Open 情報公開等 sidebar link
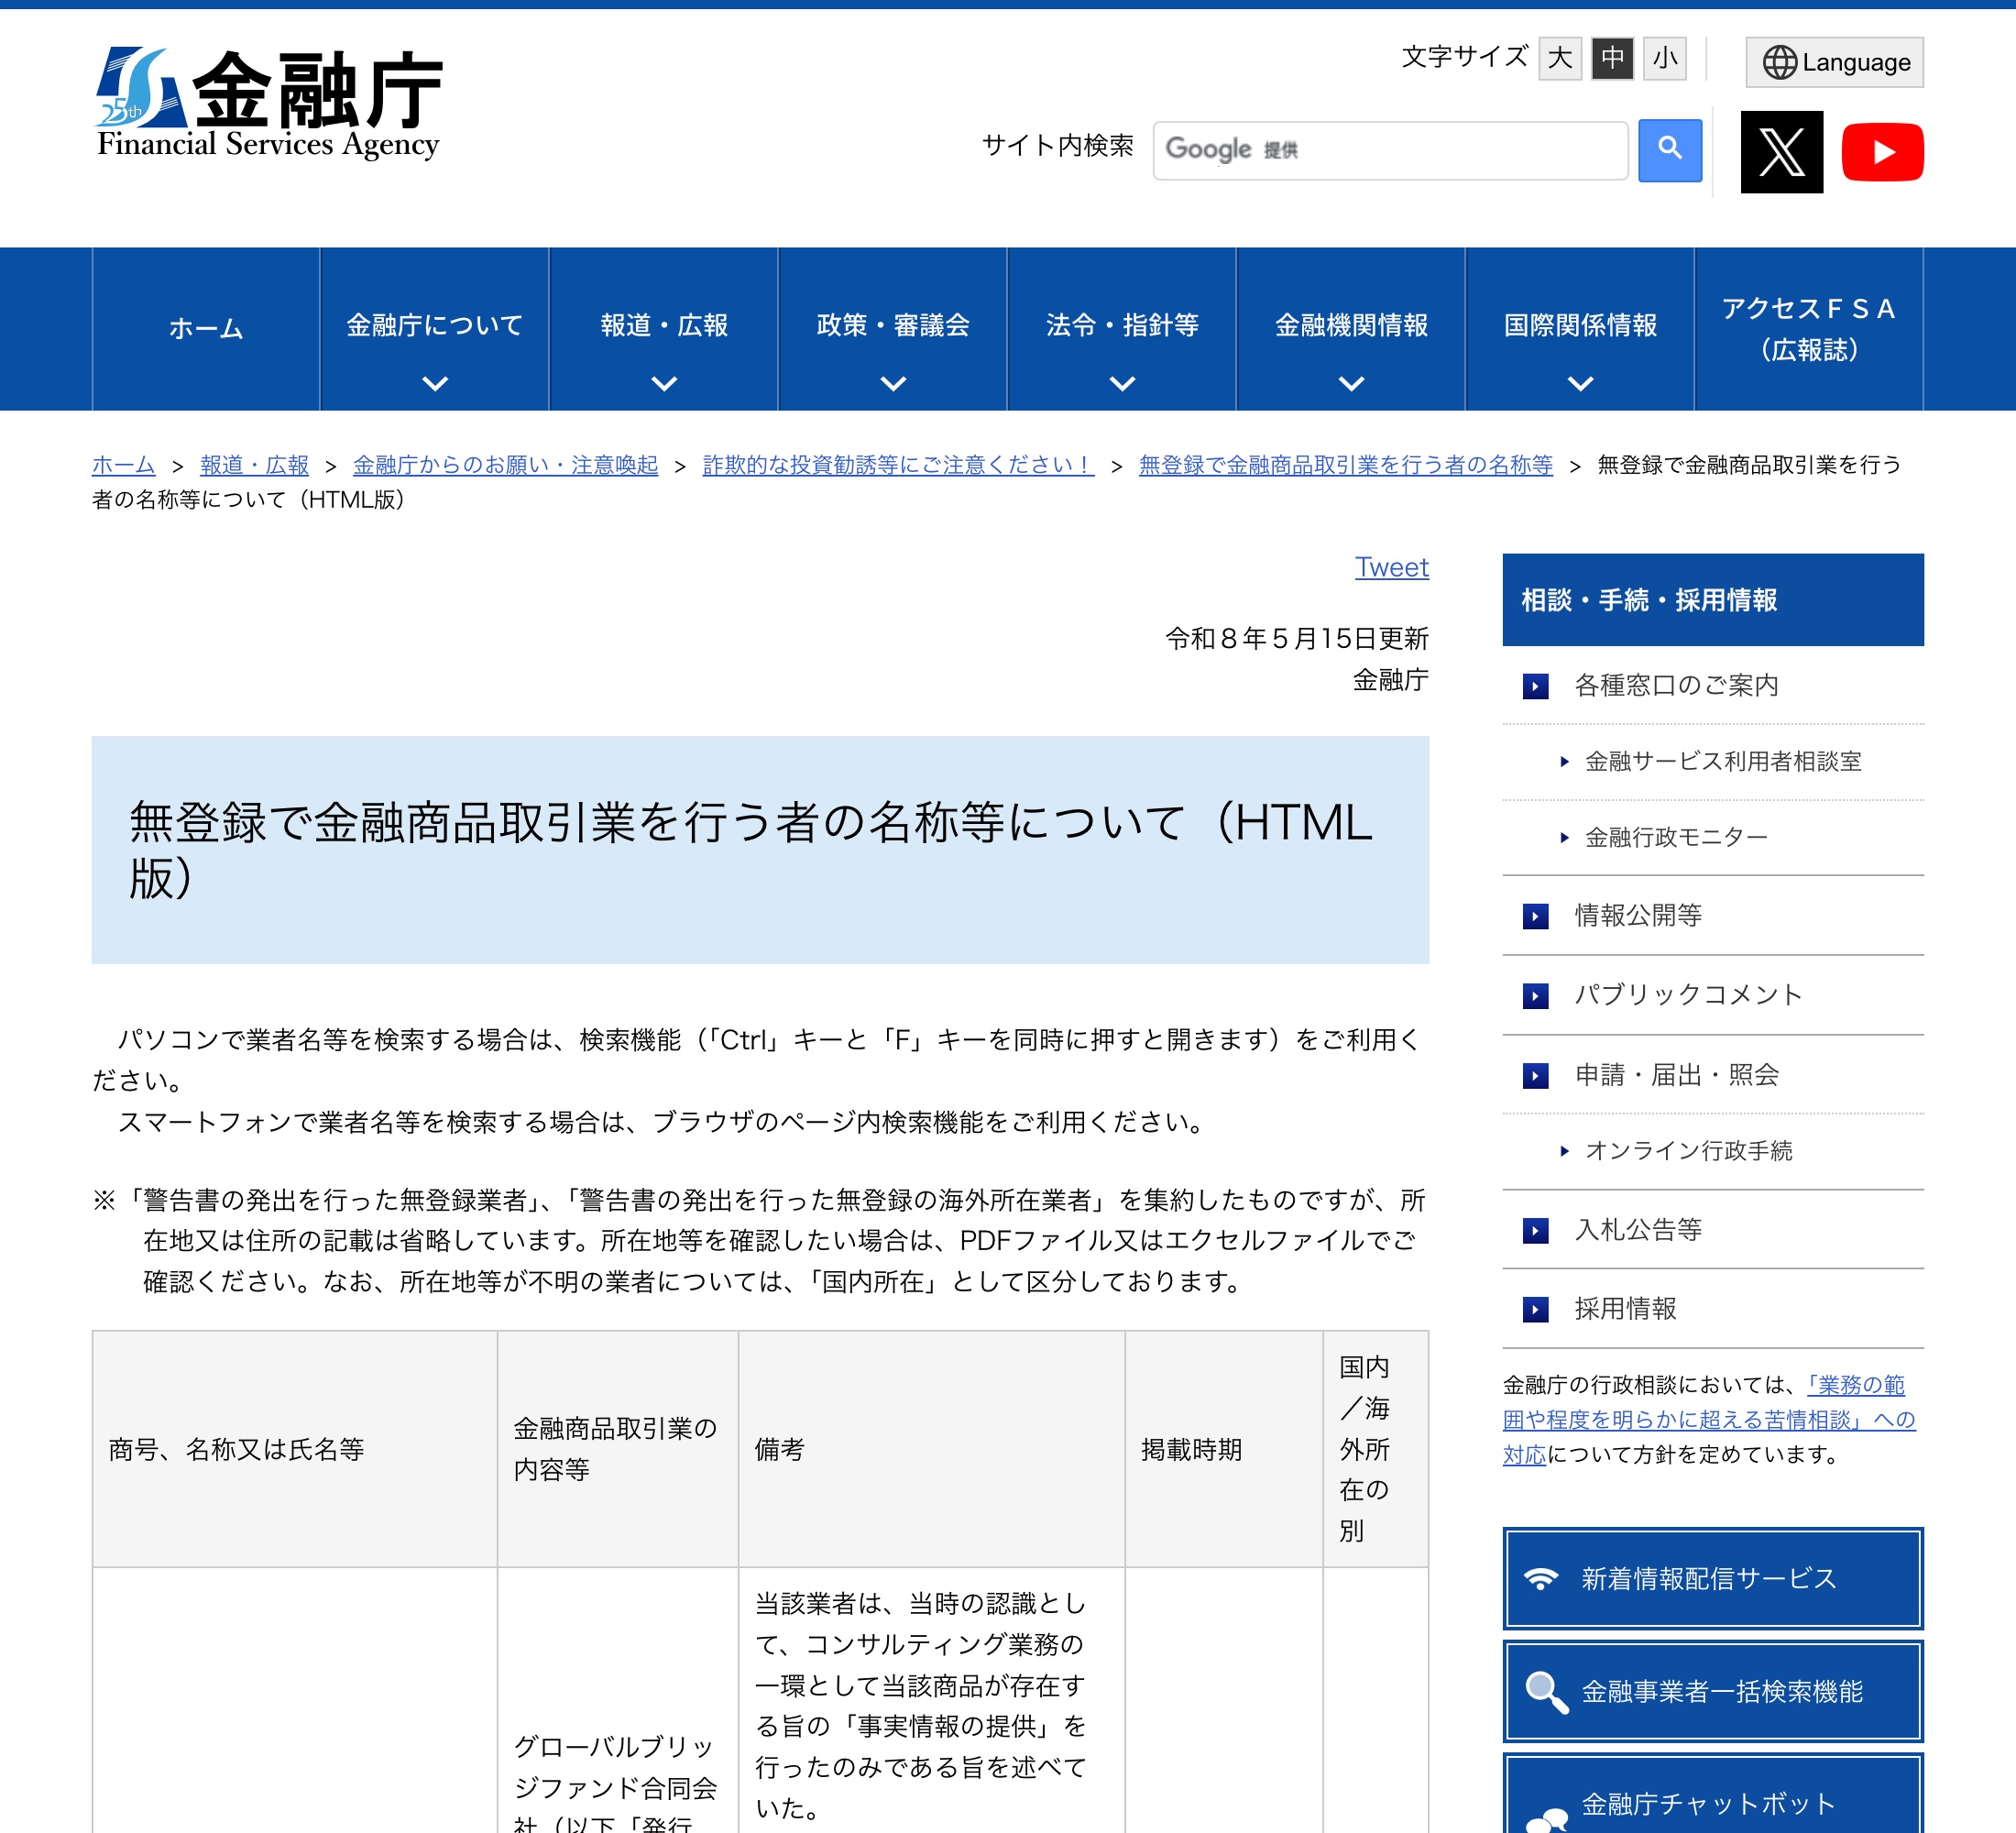 1638,916
